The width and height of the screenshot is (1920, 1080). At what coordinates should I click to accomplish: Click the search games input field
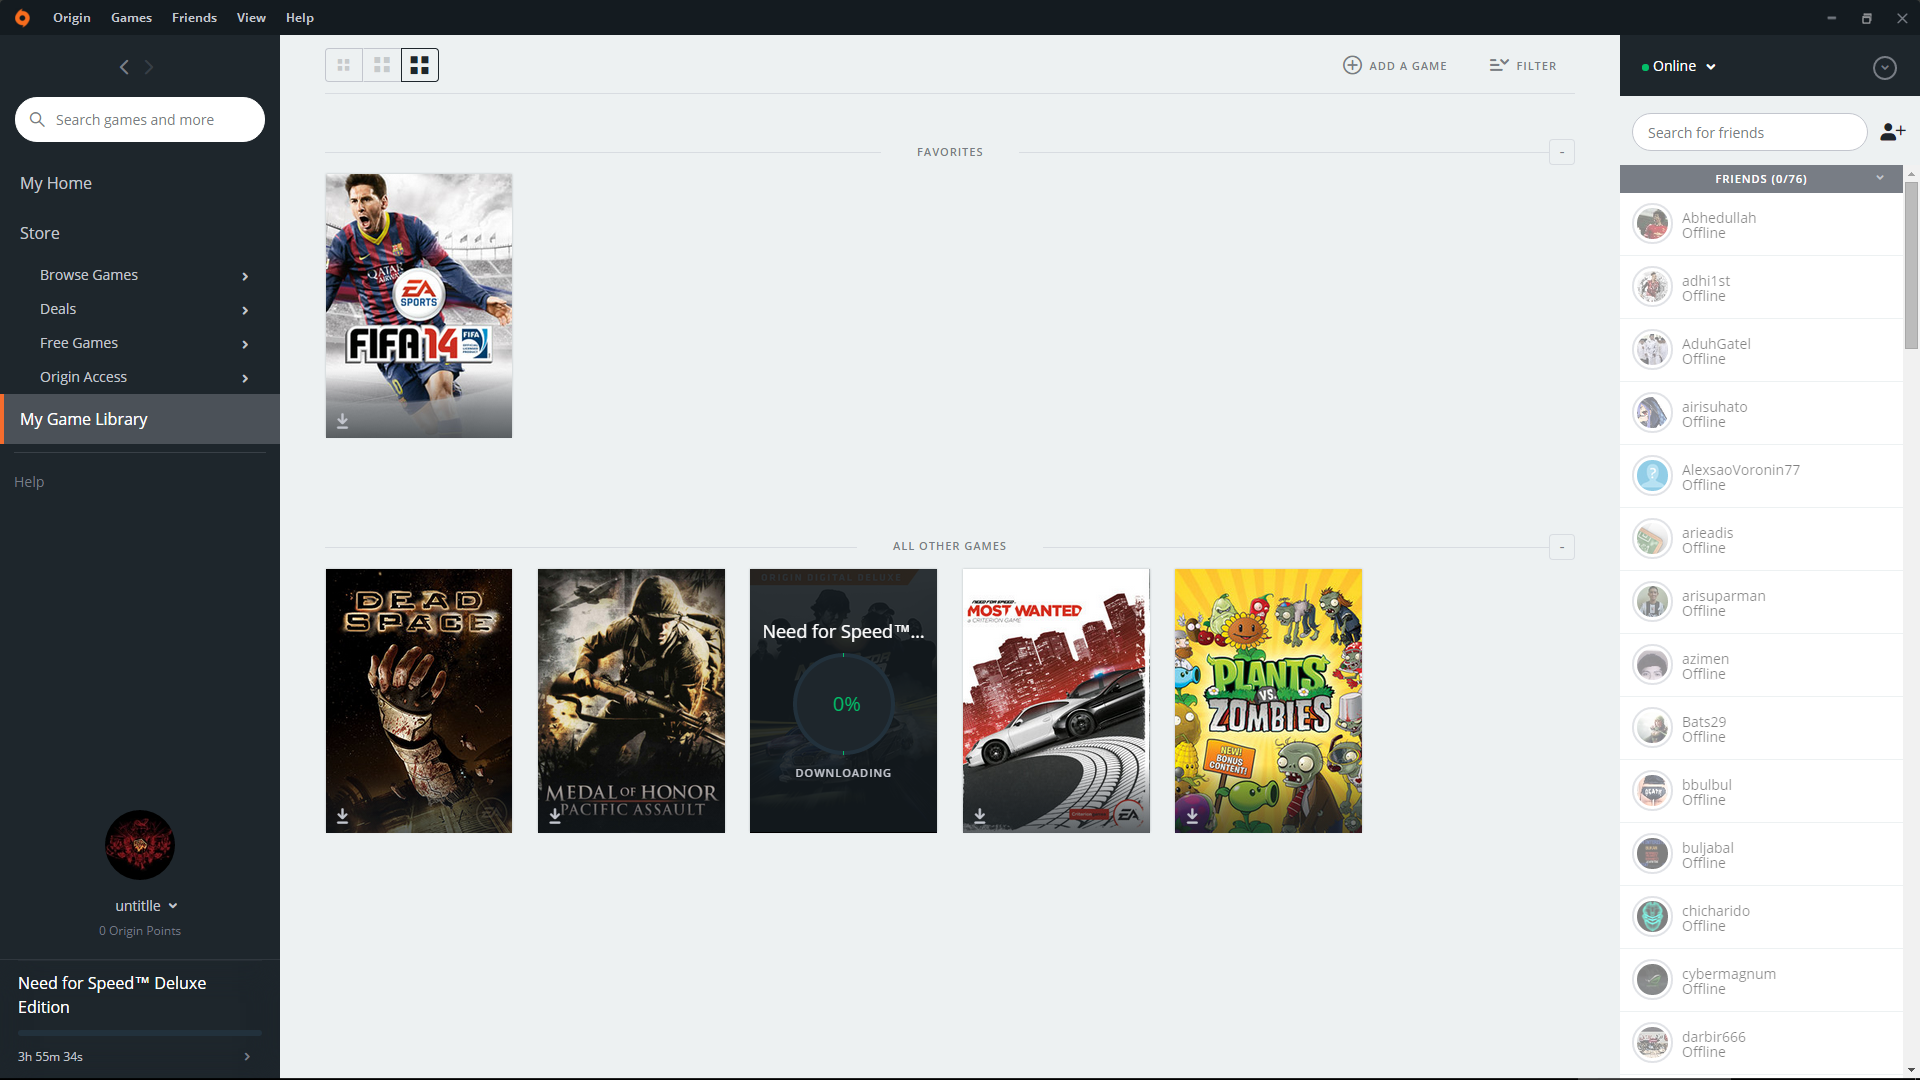(140, 119)
